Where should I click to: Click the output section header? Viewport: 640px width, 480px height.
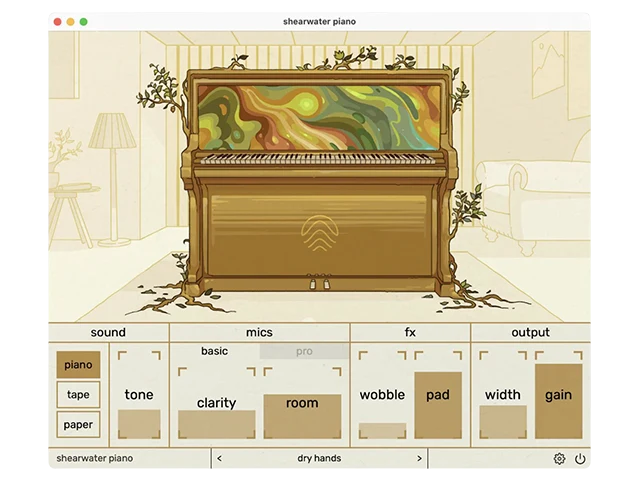[x=531, y=332]
